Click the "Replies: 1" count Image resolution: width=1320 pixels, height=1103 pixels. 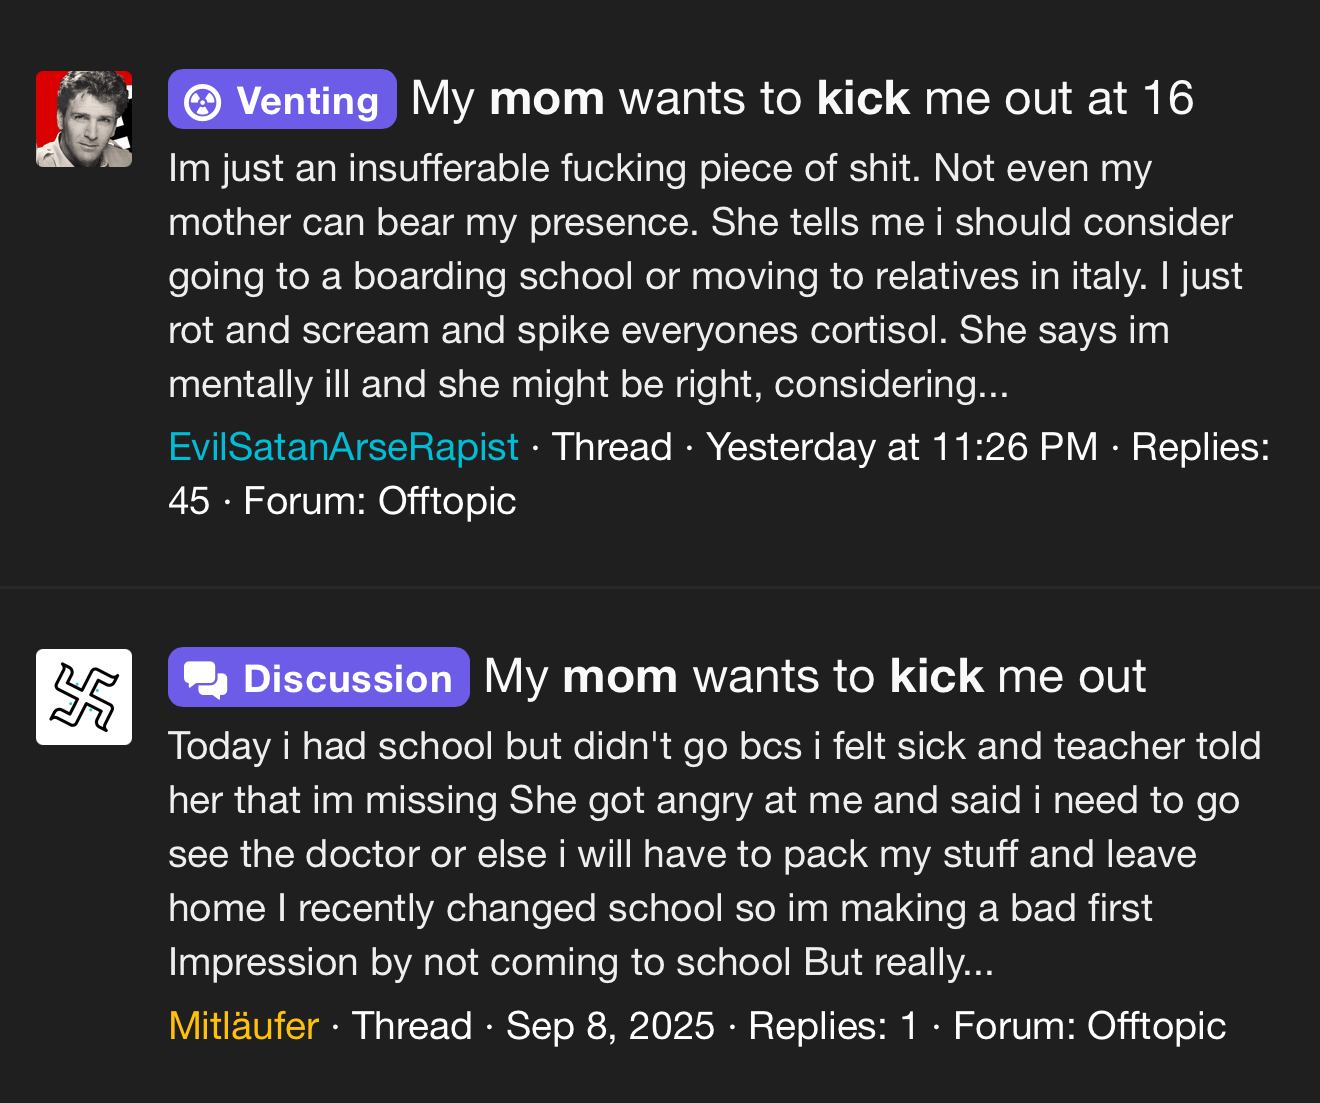tap(833, 1025)
